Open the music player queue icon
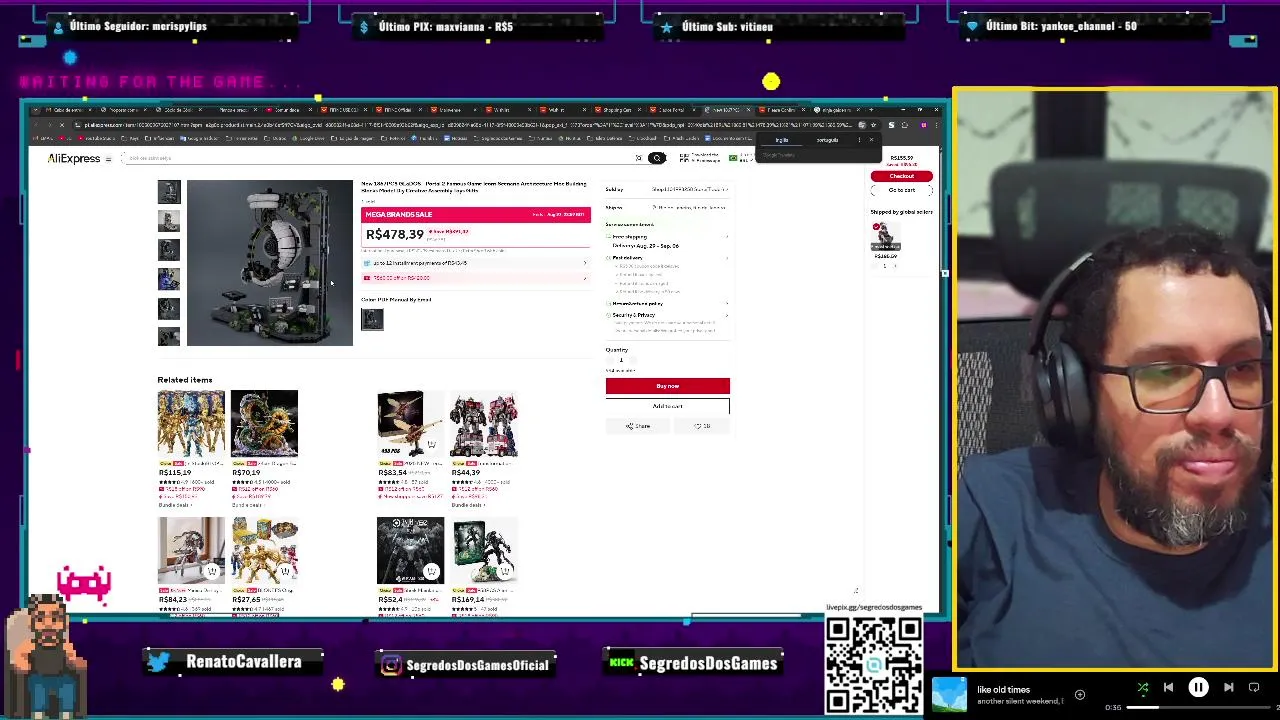This screenshot has width=1280, height=720. tap(1254, 688)
